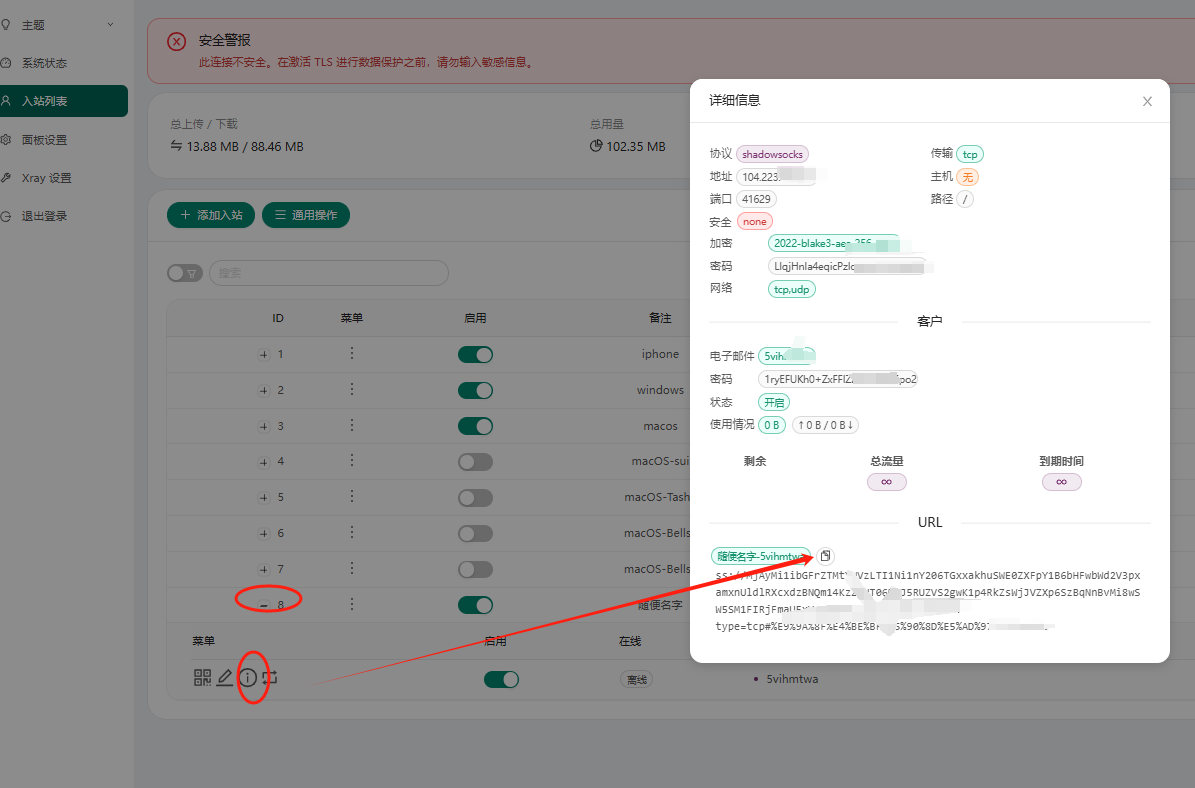Click the filter funnel icon beside search
1195x788 pixels.
point(192,272)
